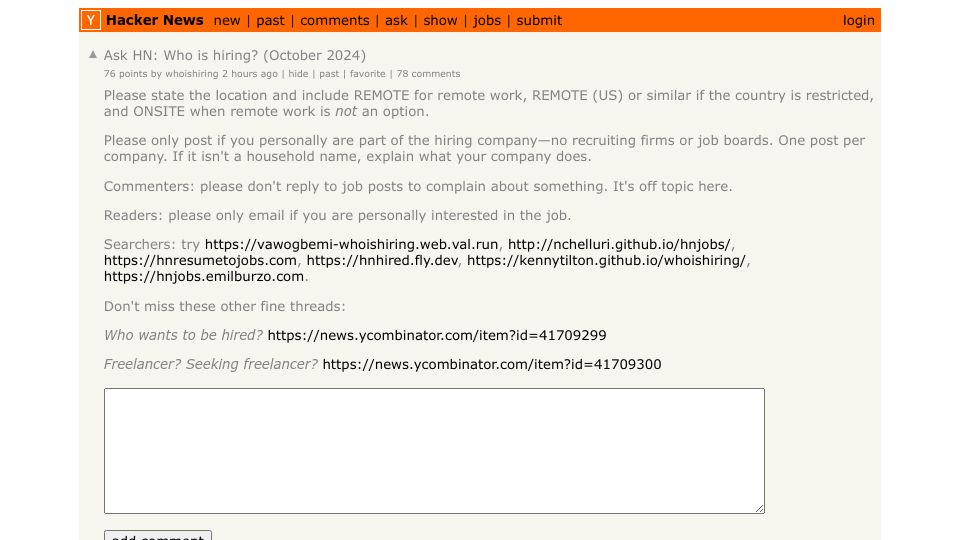Click the Y Combinator logo icon
Screen dimensions: 960x540
tap(91, 20)
